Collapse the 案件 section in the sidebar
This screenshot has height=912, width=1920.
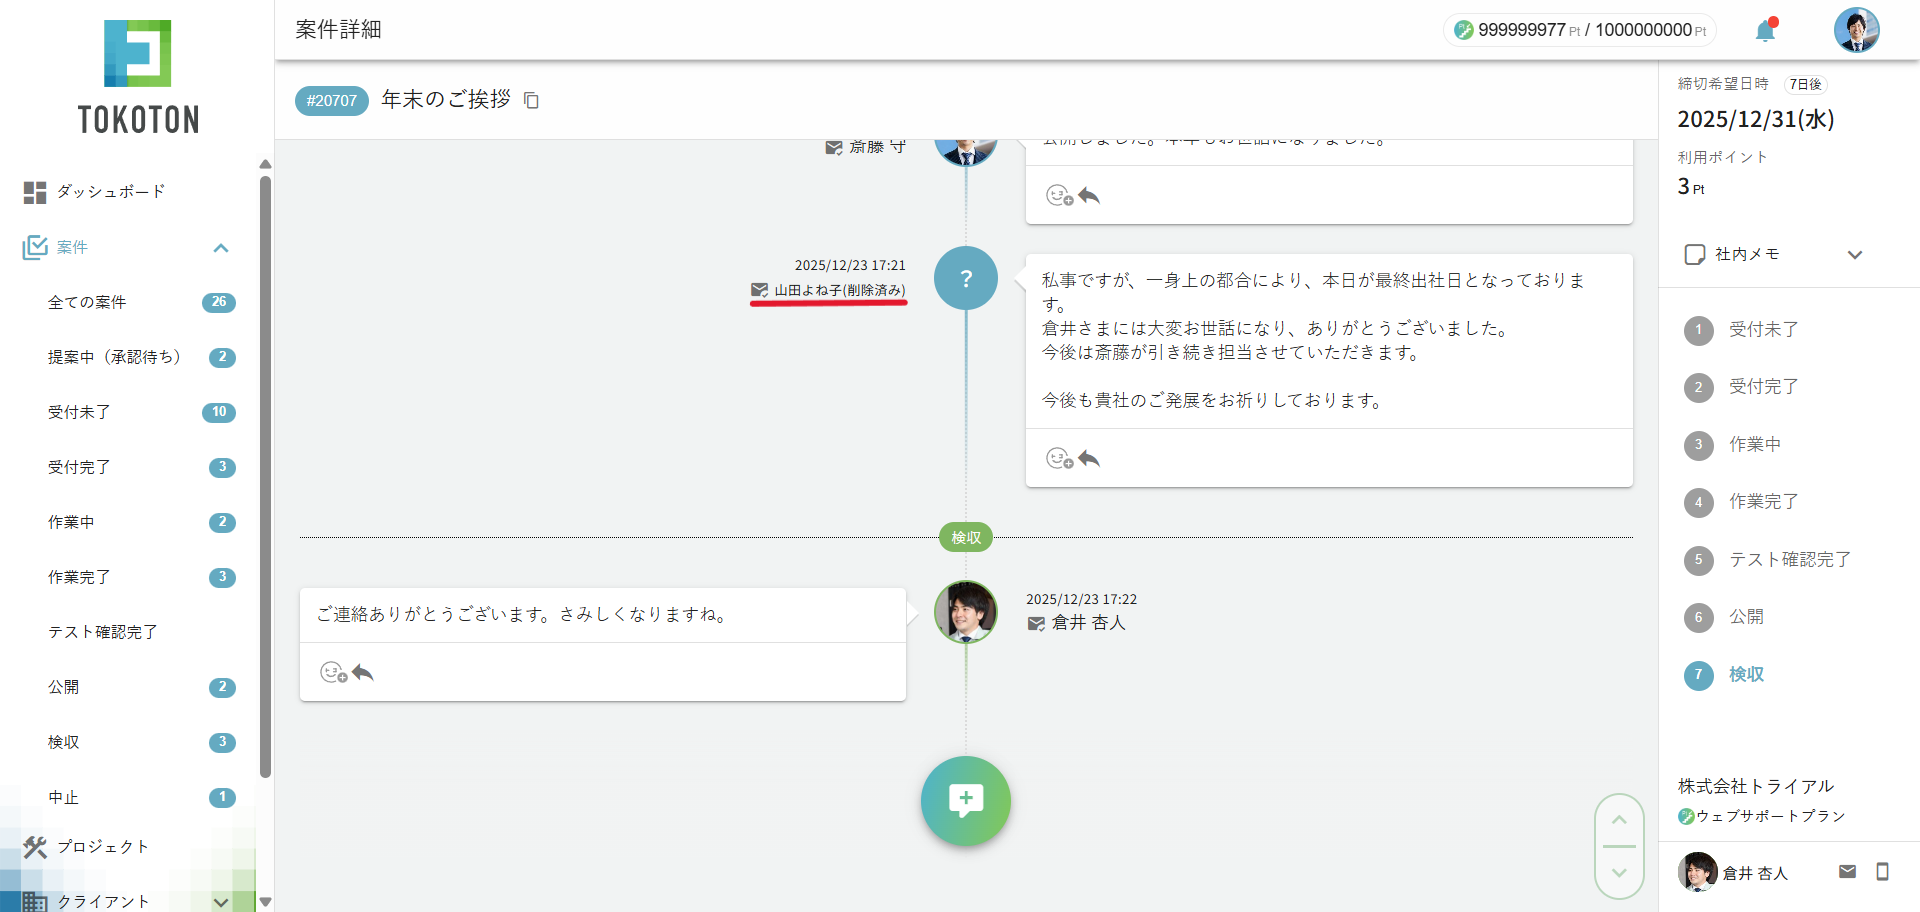(220, 248)
